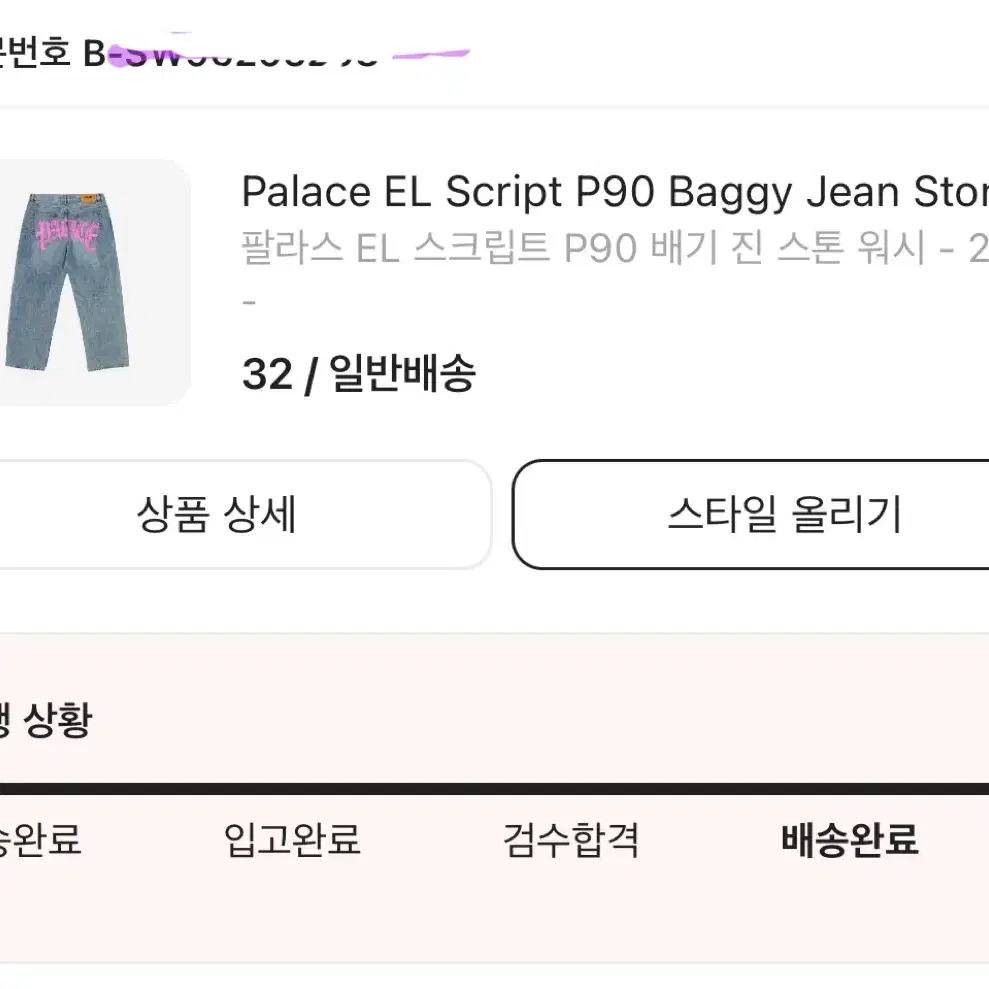Click the pink Palace logo on jeans image

(68, 235)
